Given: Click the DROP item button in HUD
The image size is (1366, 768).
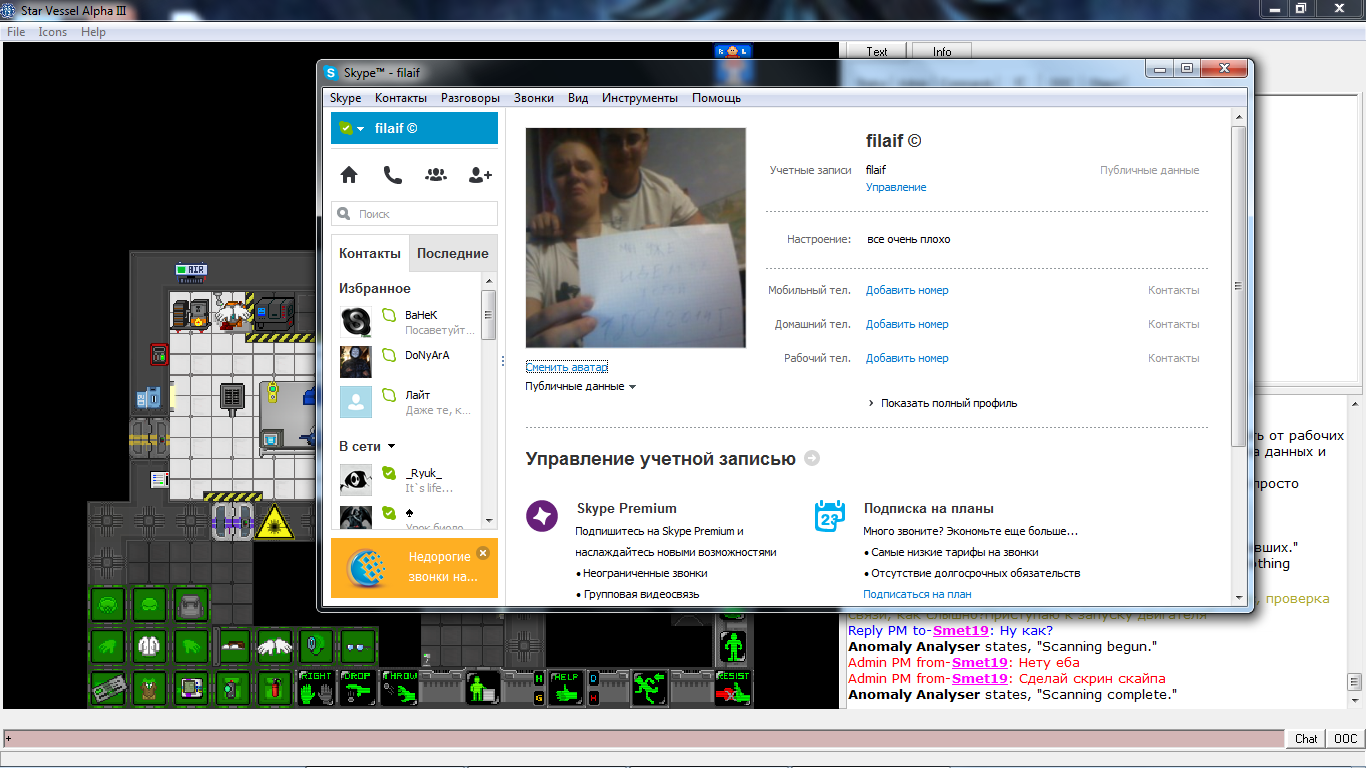Looking at the screenshot, I should click(356, 688).
